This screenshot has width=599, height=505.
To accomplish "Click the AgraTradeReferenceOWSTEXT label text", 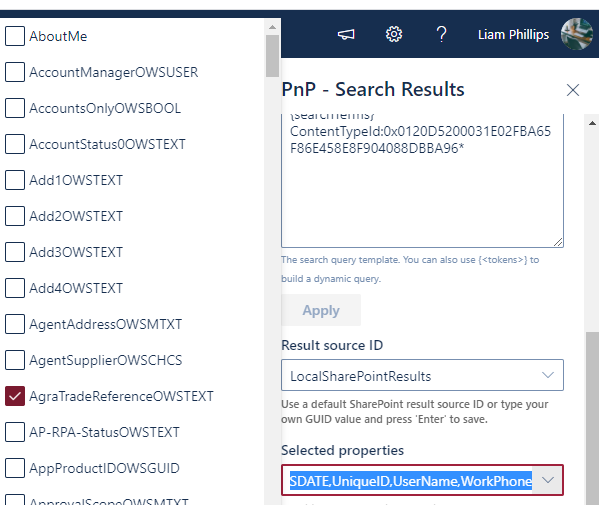I will point(121,396).
